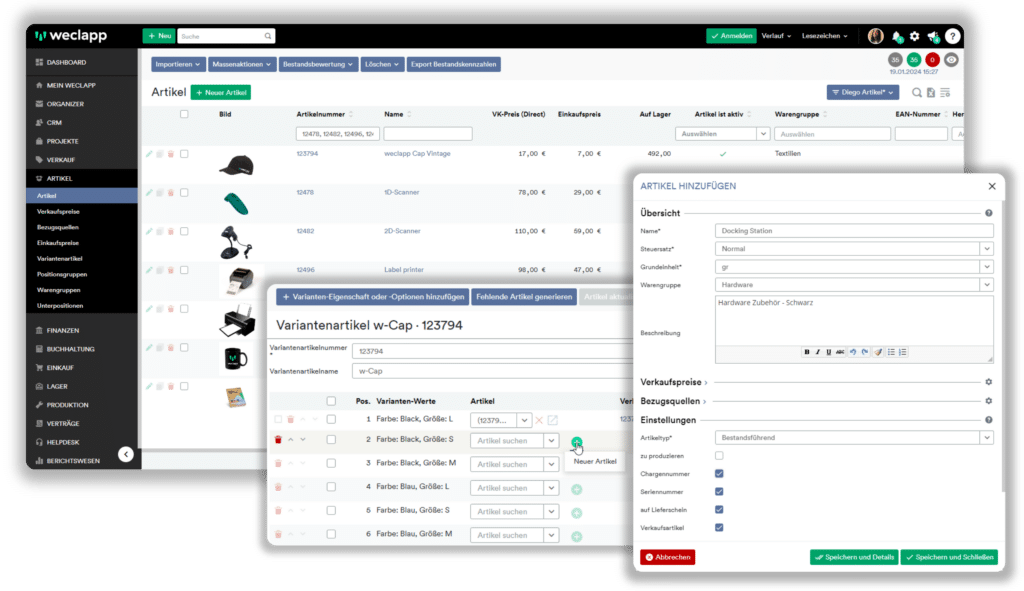The width and height of the screenshot is (1024, 591).
Task: Open the Diego Artikel filter dropdown
Action: tap(863, 93)
